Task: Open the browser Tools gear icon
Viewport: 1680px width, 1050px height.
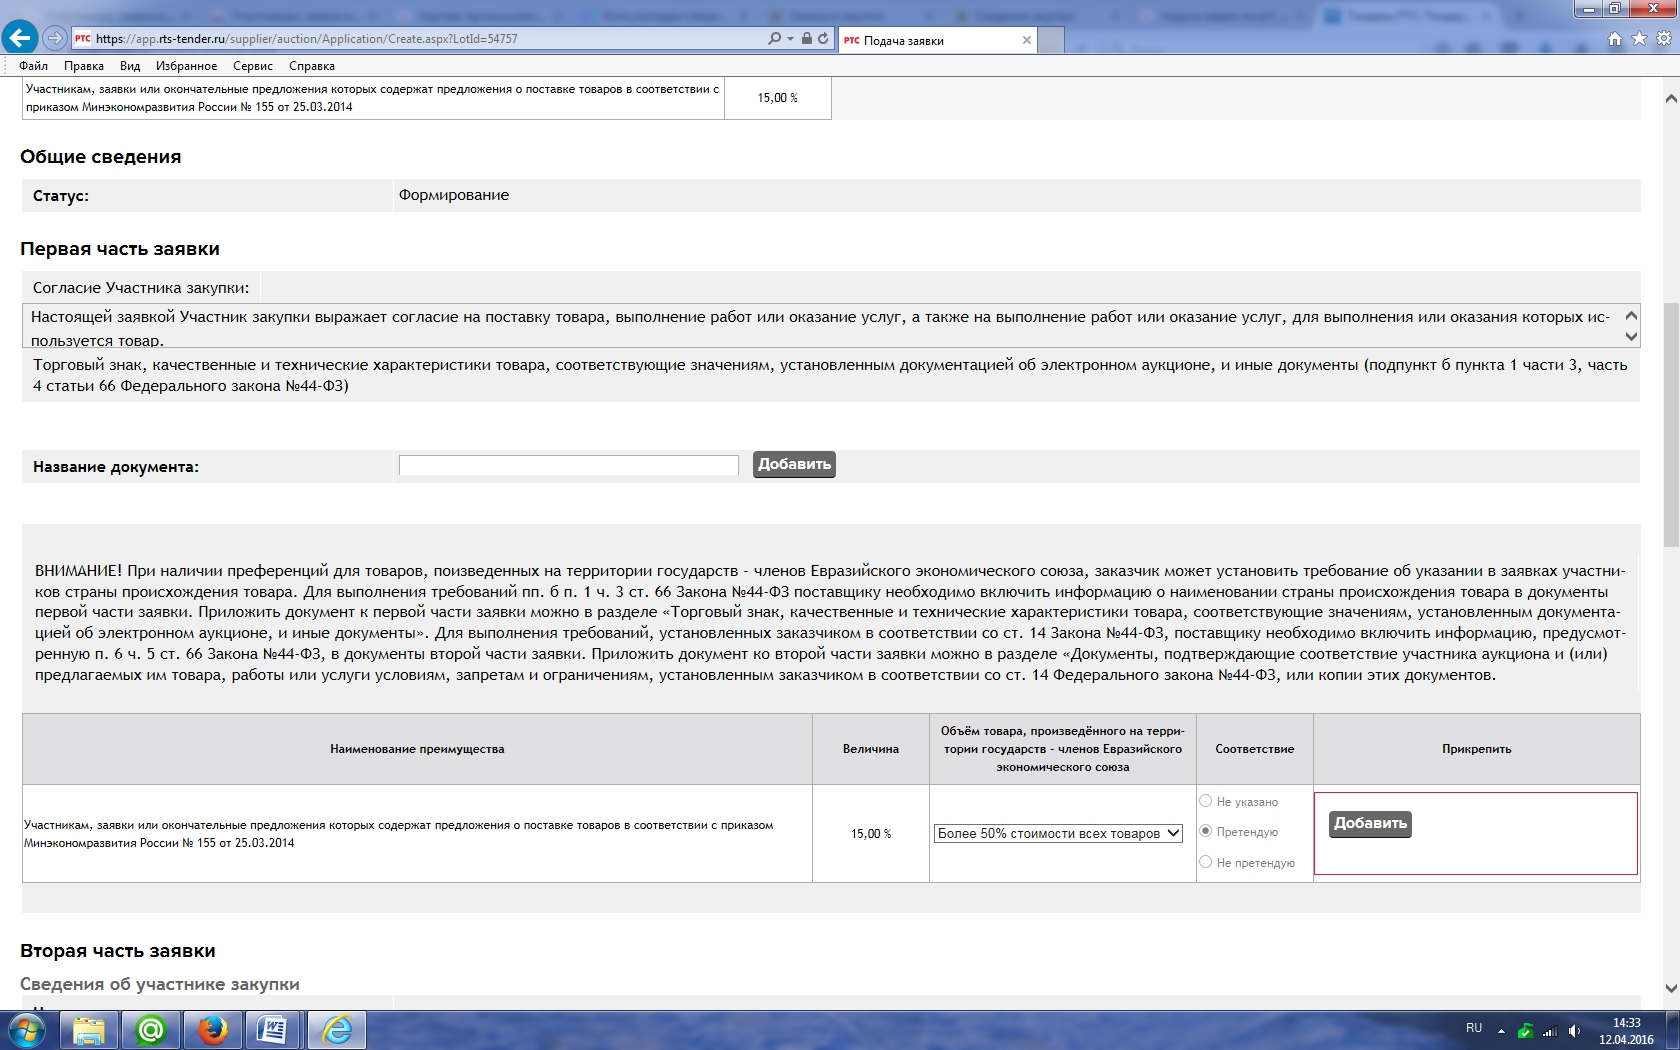Action: 1663,39
